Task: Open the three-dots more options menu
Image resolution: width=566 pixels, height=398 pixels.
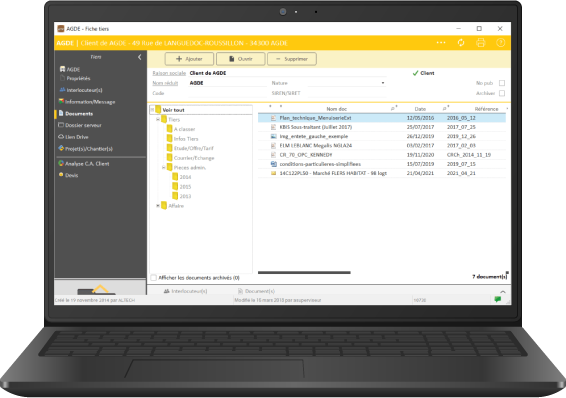Action: coord(441,43)
